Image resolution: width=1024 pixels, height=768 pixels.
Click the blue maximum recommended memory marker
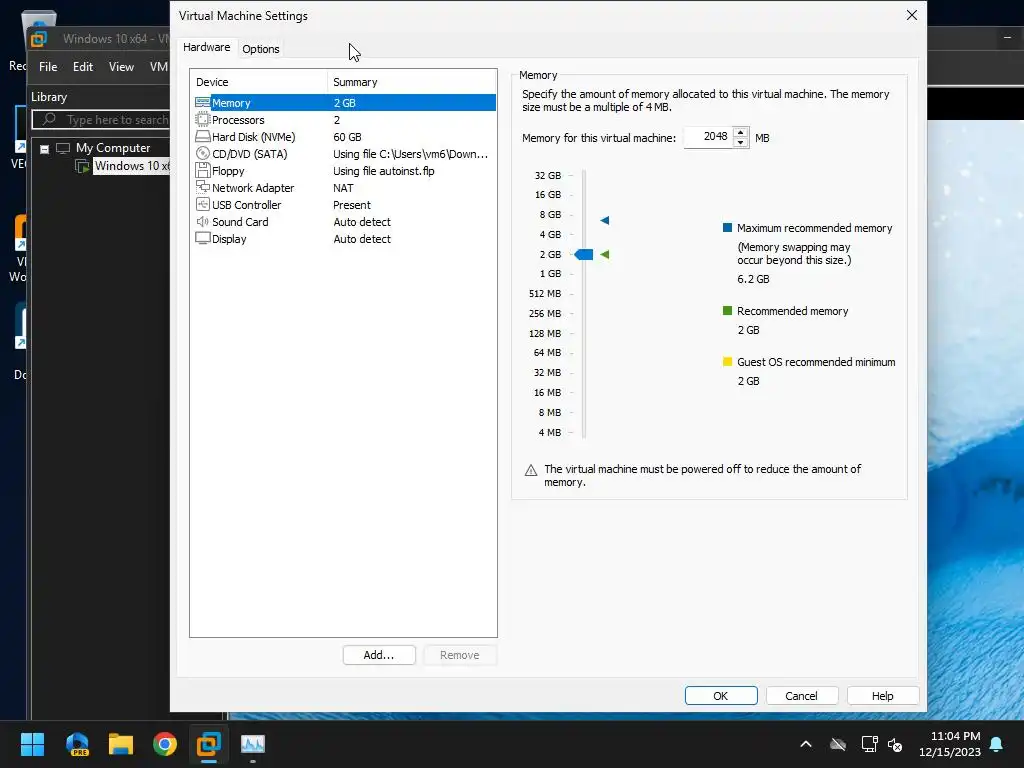coord(605,220)
